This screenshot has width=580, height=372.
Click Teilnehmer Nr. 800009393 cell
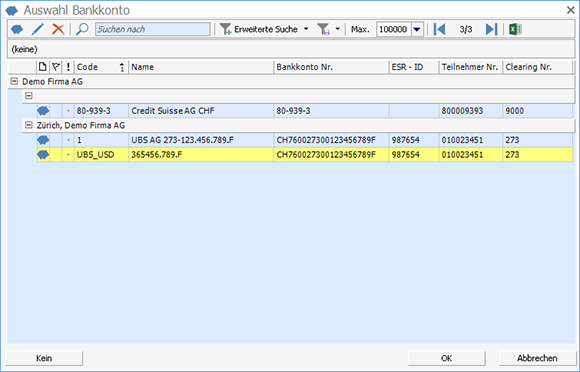(x=471, y=111)
